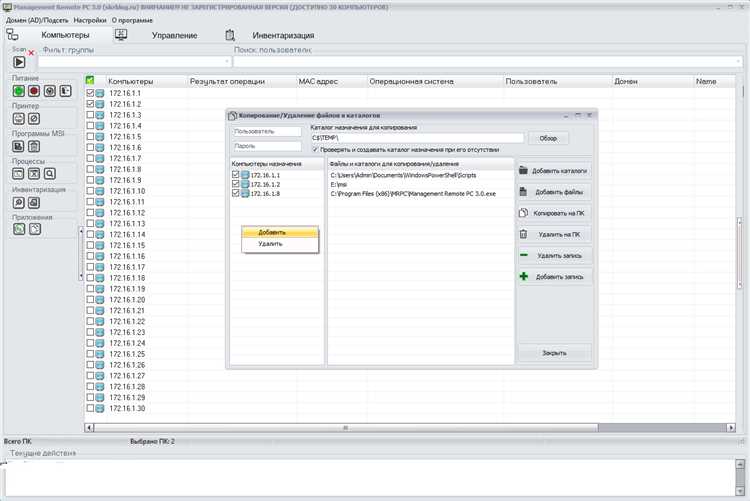Click the MSI install icon under Программы MSI

(x=18, y=146)
